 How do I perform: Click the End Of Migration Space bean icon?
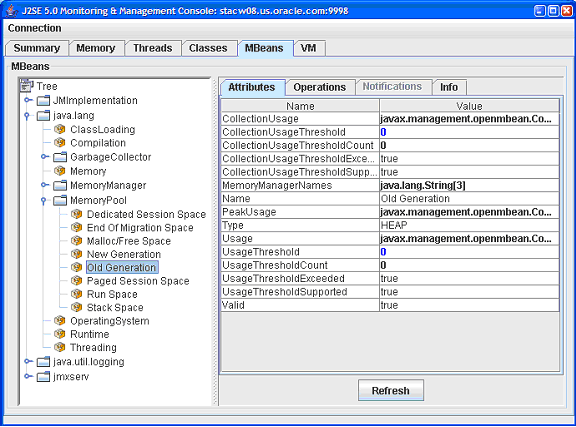pos(76,227)
